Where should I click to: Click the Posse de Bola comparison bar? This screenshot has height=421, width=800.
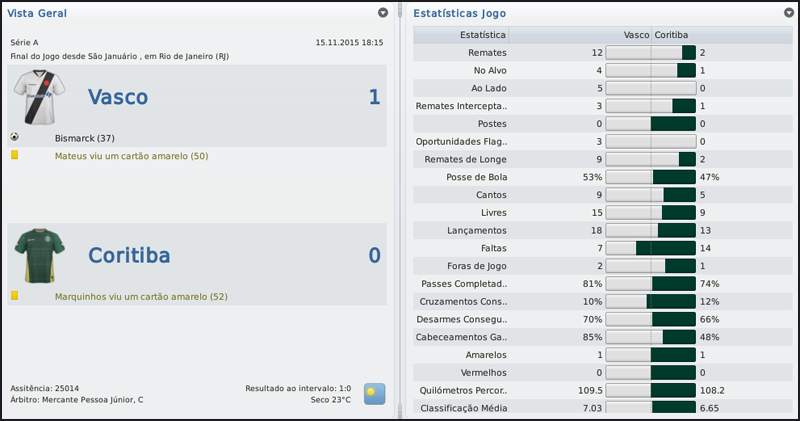[650, 177]
